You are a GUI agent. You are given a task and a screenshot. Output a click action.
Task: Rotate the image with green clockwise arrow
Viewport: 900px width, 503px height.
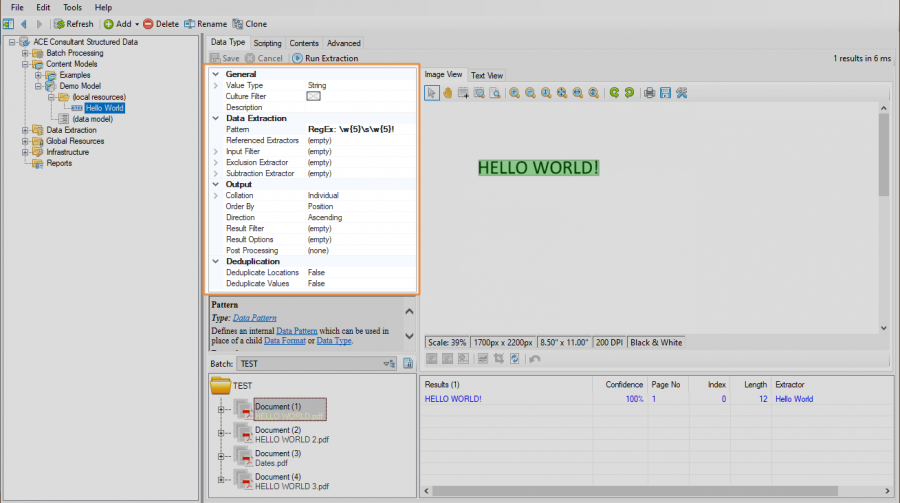pyautogui.click(x=629, y=93)
